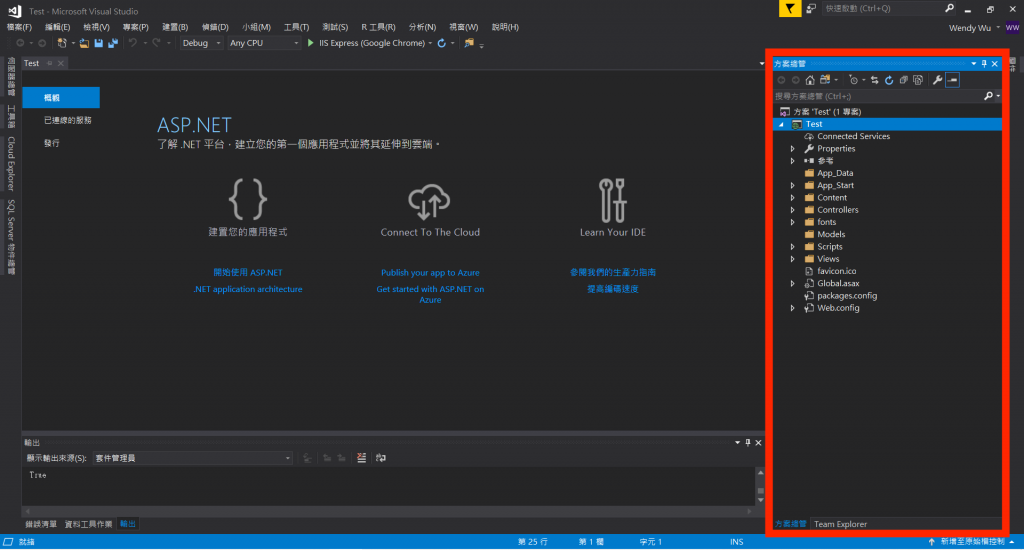Click the Output panel vertical scrollbar
Viewport: 1024px width, 550px height.
point(760,486)
